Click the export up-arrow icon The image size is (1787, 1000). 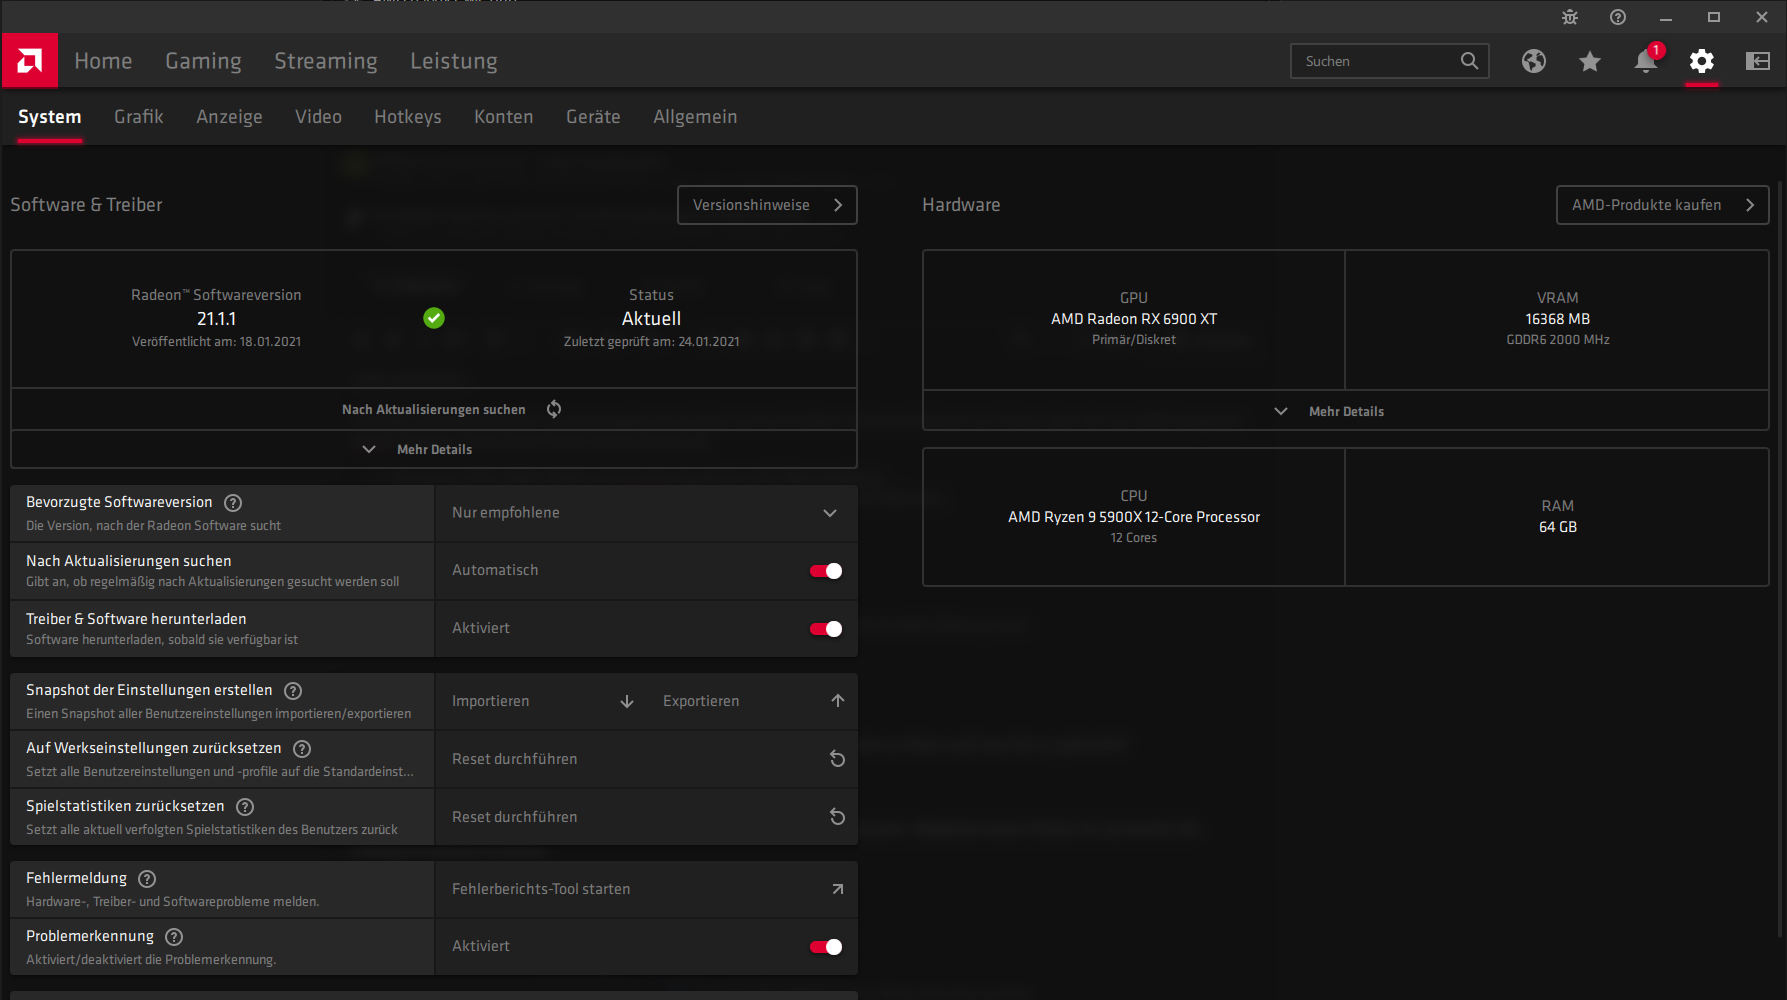pos(838,701)
